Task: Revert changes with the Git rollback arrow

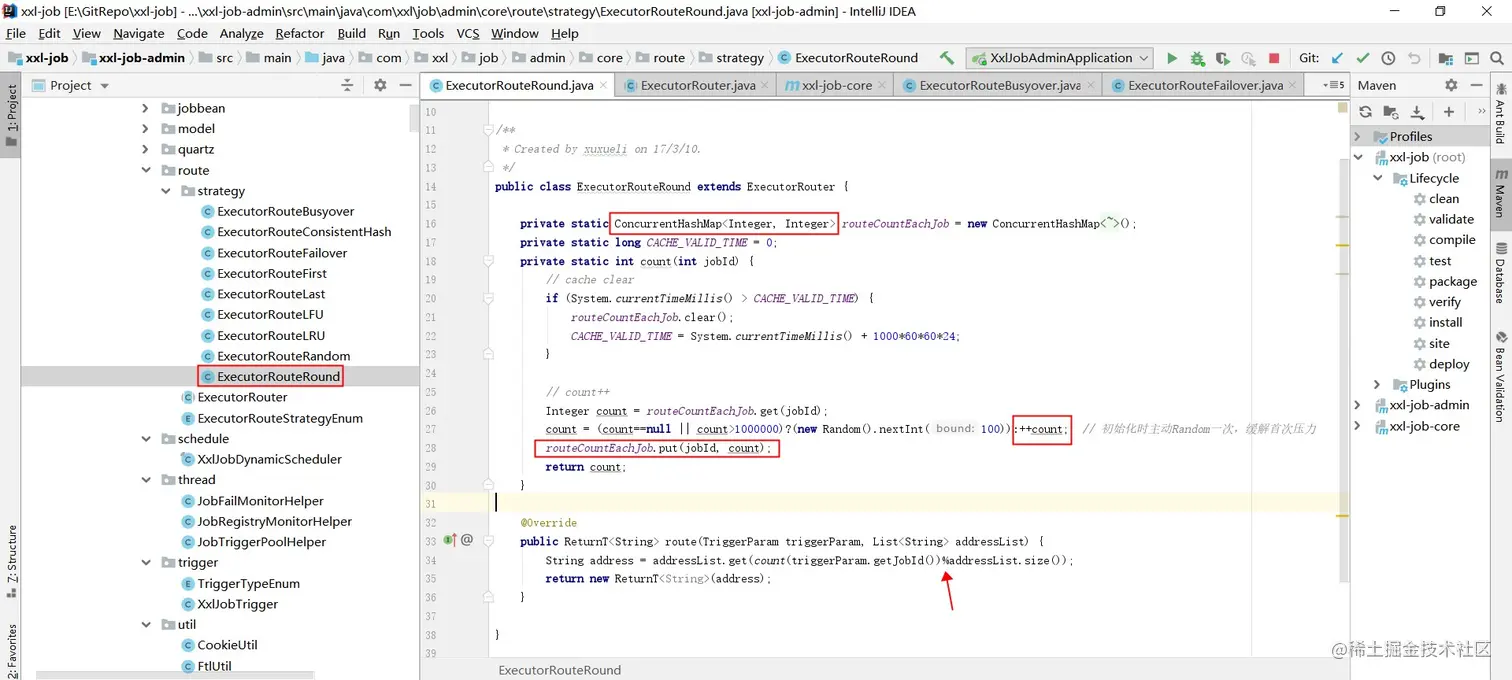Action: (1414, 59)
